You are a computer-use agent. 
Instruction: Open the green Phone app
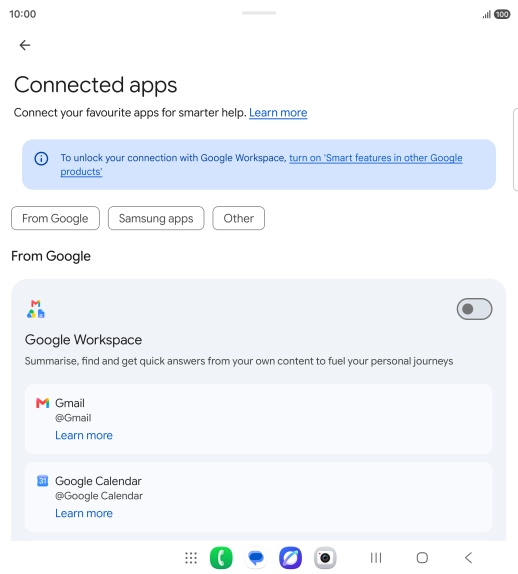[221, 558]
